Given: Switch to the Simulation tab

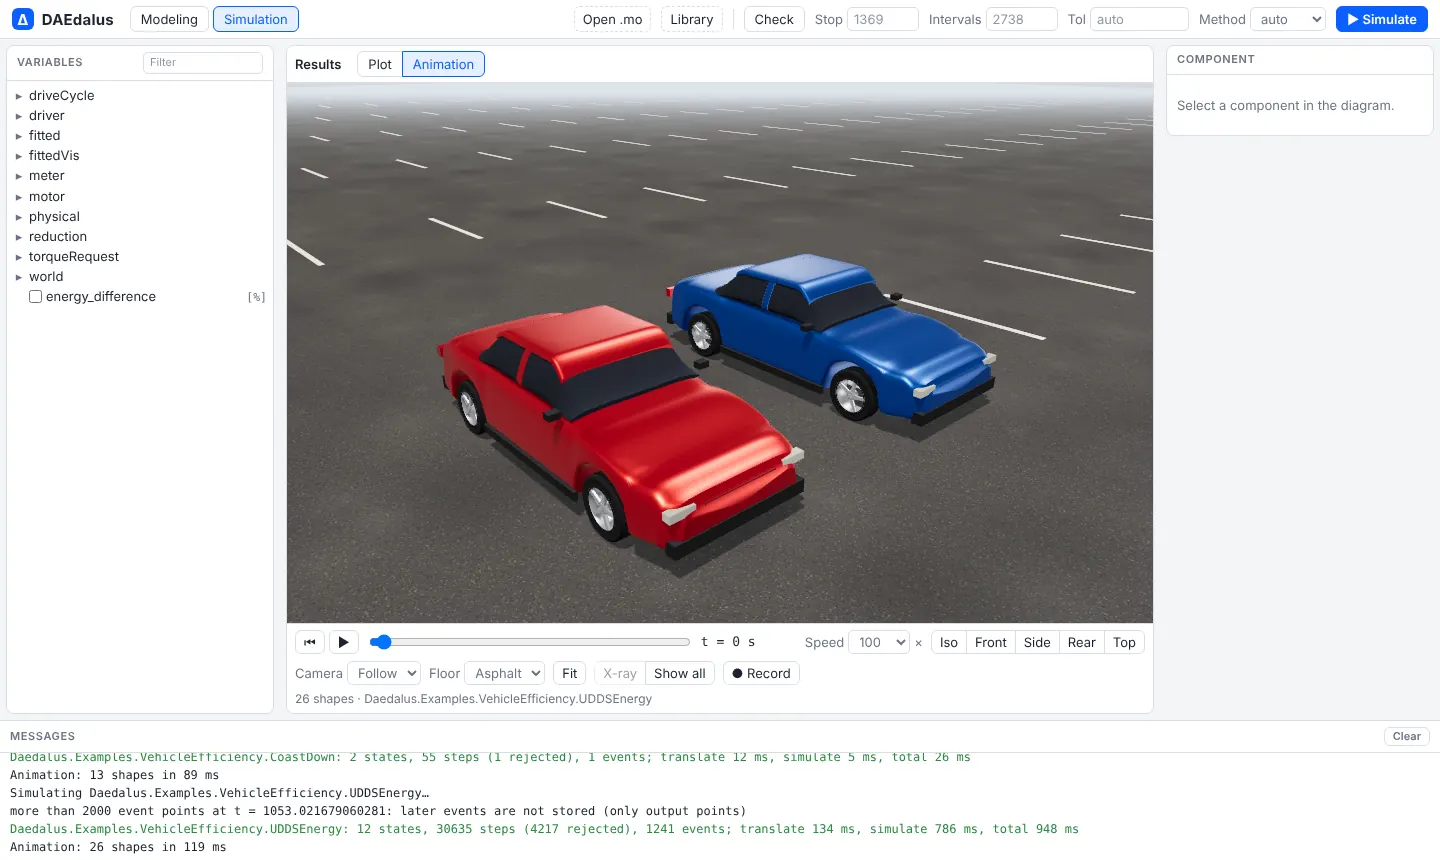Looking at the screenshot, I should point(256,19).
